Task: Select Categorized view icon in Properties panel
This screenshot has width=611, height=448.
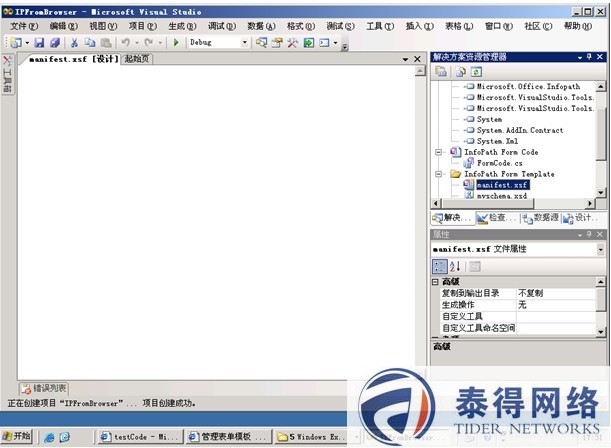Action: pos(440,266)
